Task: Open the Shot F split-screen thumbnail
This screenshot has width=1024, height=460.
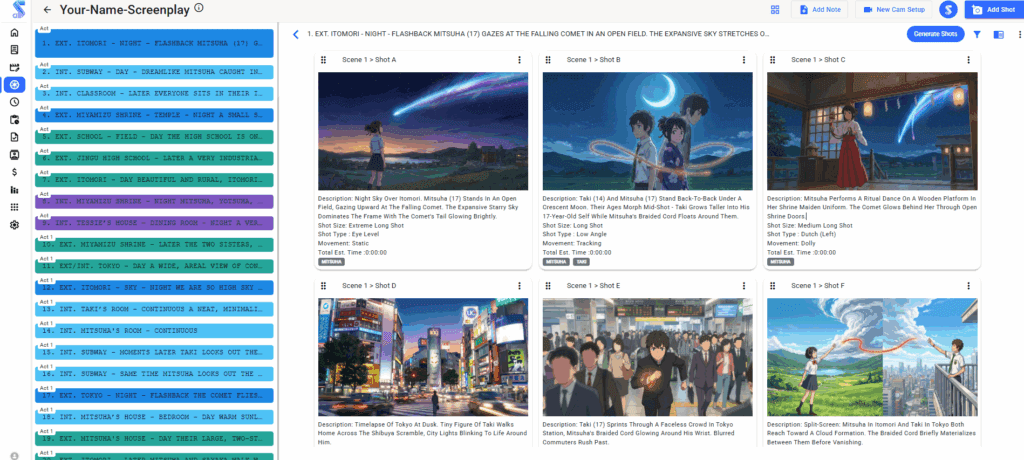Action: [872, 357]
